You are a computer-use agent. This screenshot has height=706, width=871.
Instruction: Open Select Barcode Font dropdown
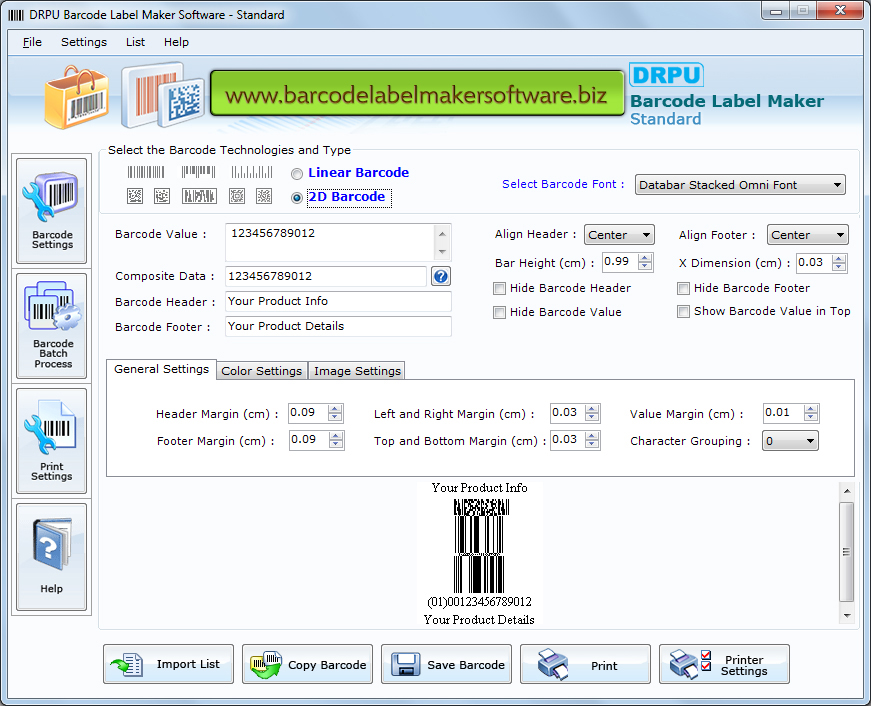tap(740, 185)
